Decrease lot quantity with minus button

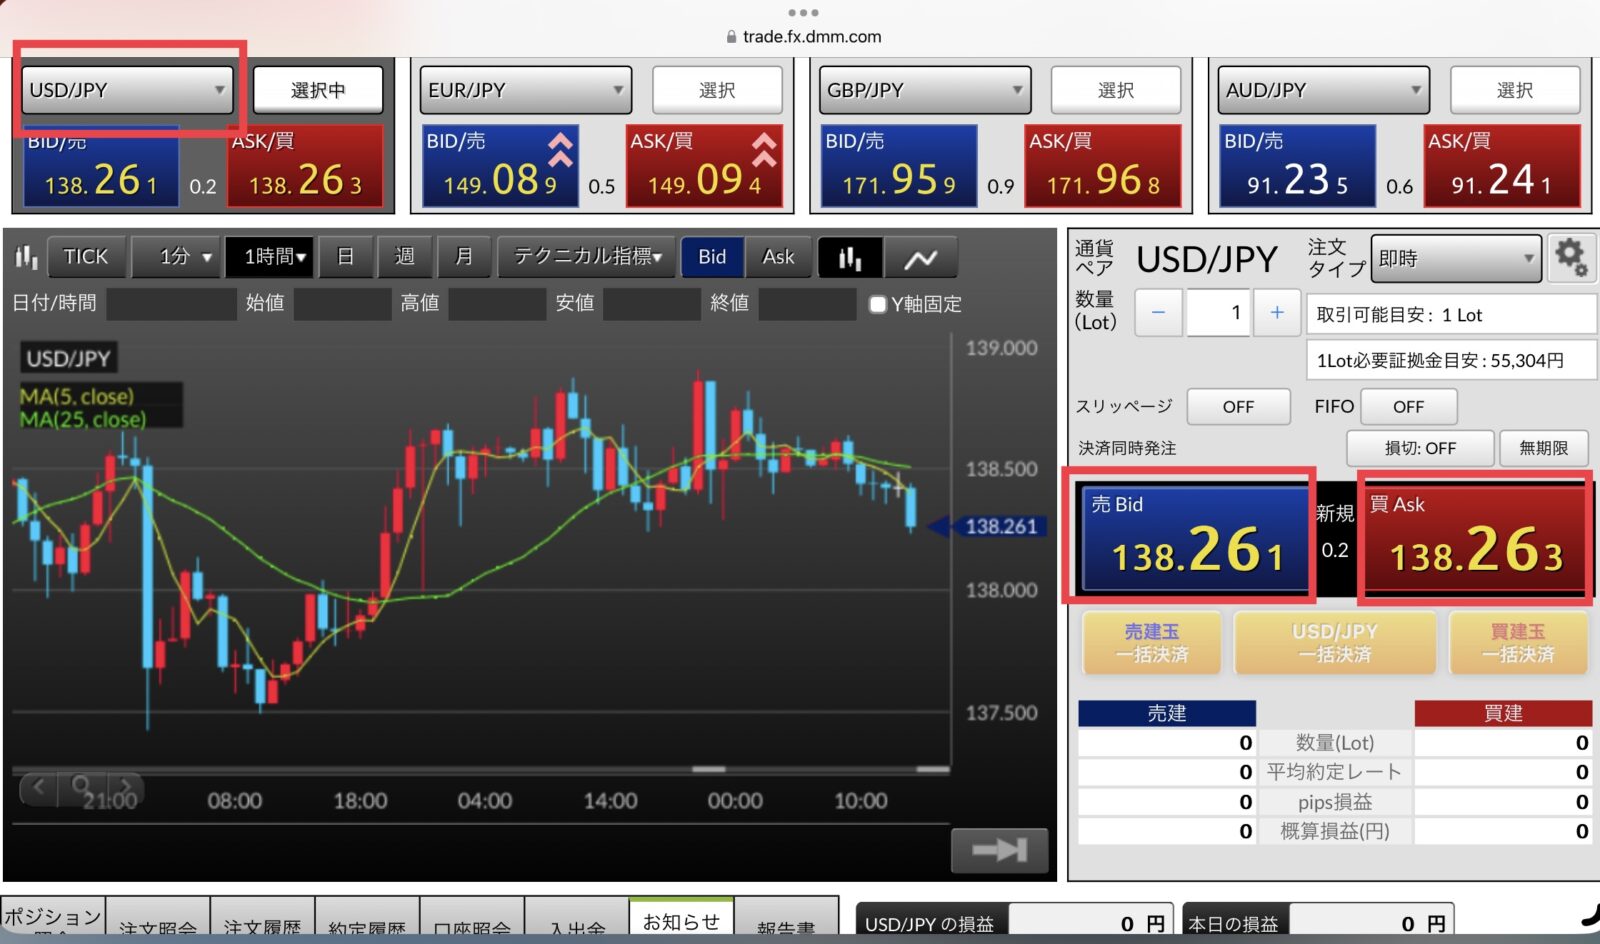(x=1158, y=313)
